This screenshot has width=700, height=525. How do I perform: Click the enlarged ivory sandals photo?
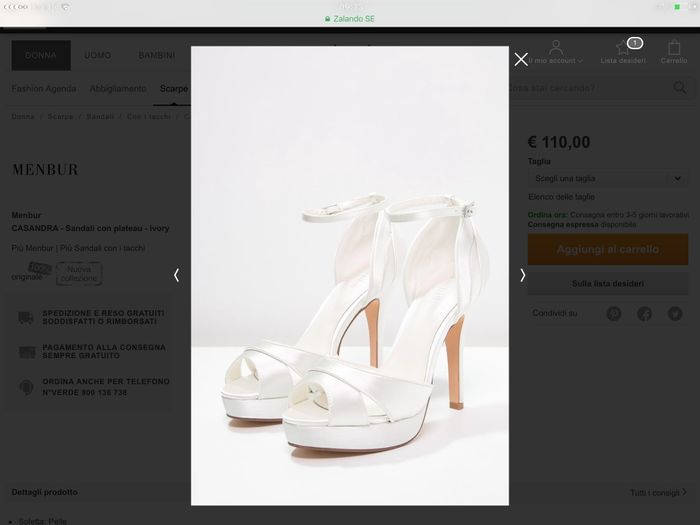point(350,275)
